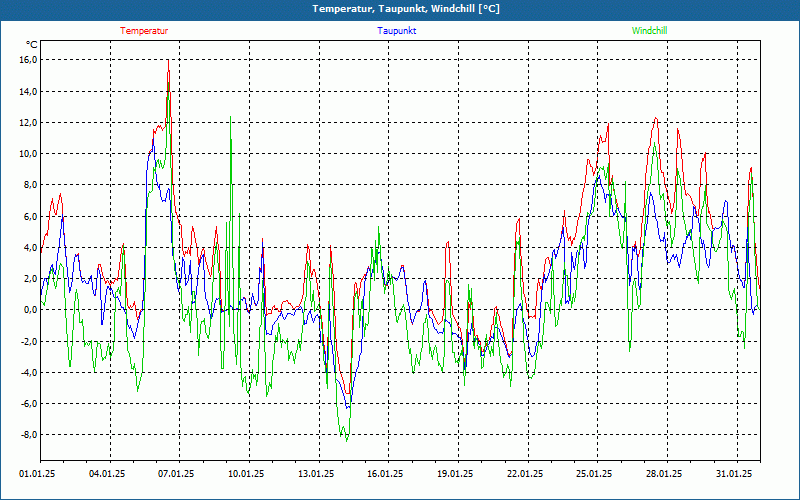Screen dimensions: 800x500
Task: Click the red Temperatur legend label
Action: coord(144,31)
